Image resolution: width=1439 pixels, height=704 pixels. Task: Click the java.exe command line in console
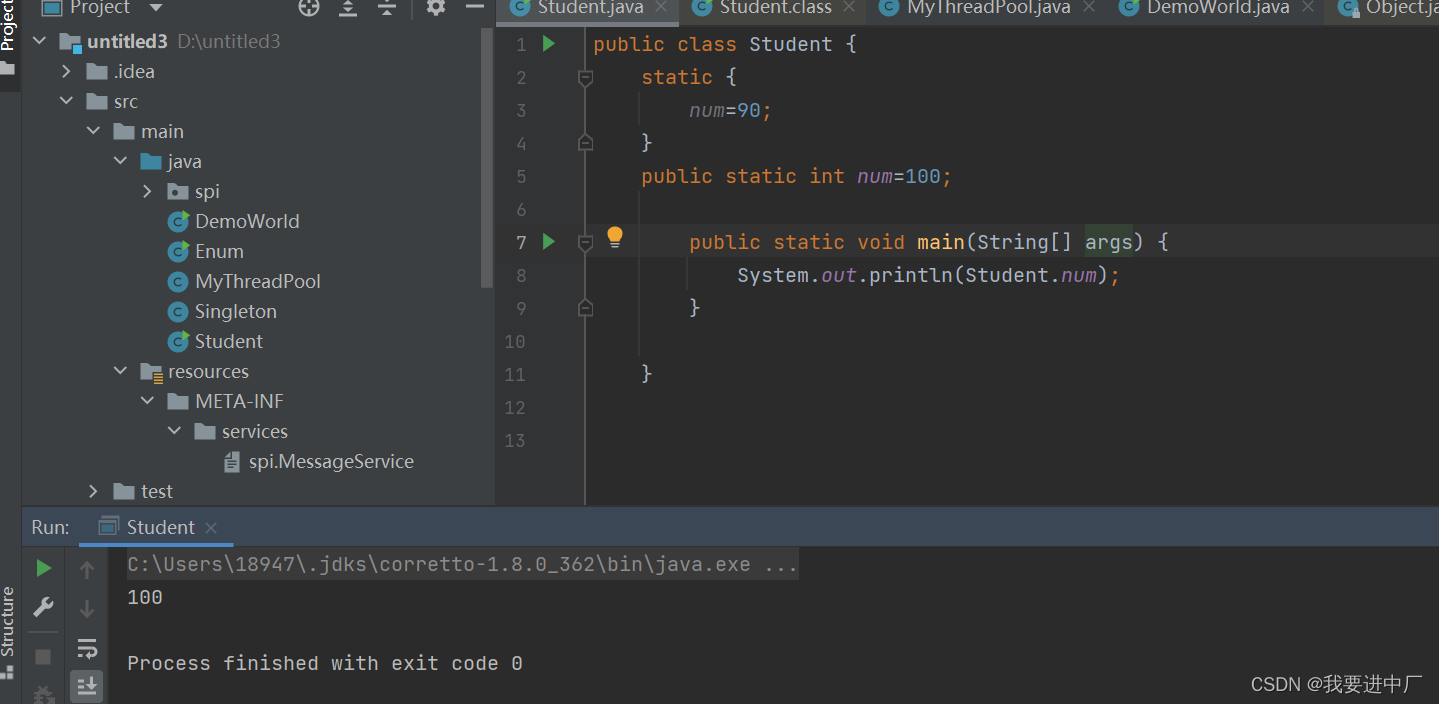[462, 565]
